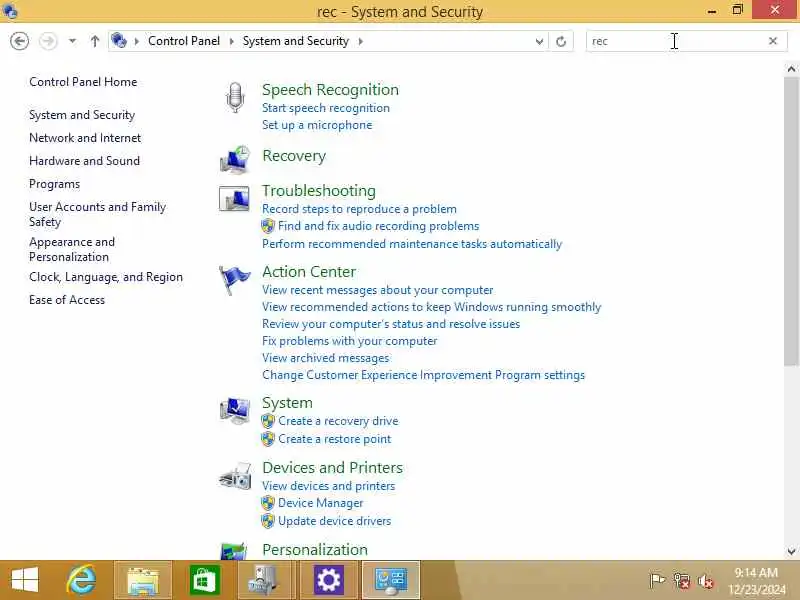Select System and Security in sidebar
This screenshot has width=800, height=600.
82,115
